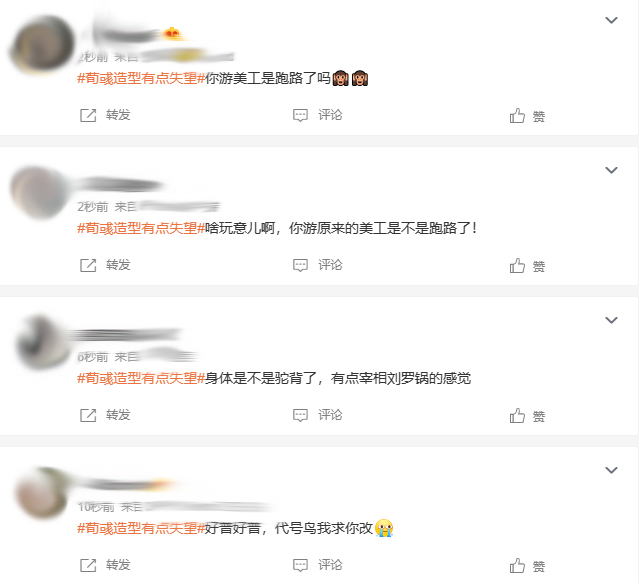Click comment icon on the 驼背 post
Screen dimensions: 639x583
click(x=300, y=415)
